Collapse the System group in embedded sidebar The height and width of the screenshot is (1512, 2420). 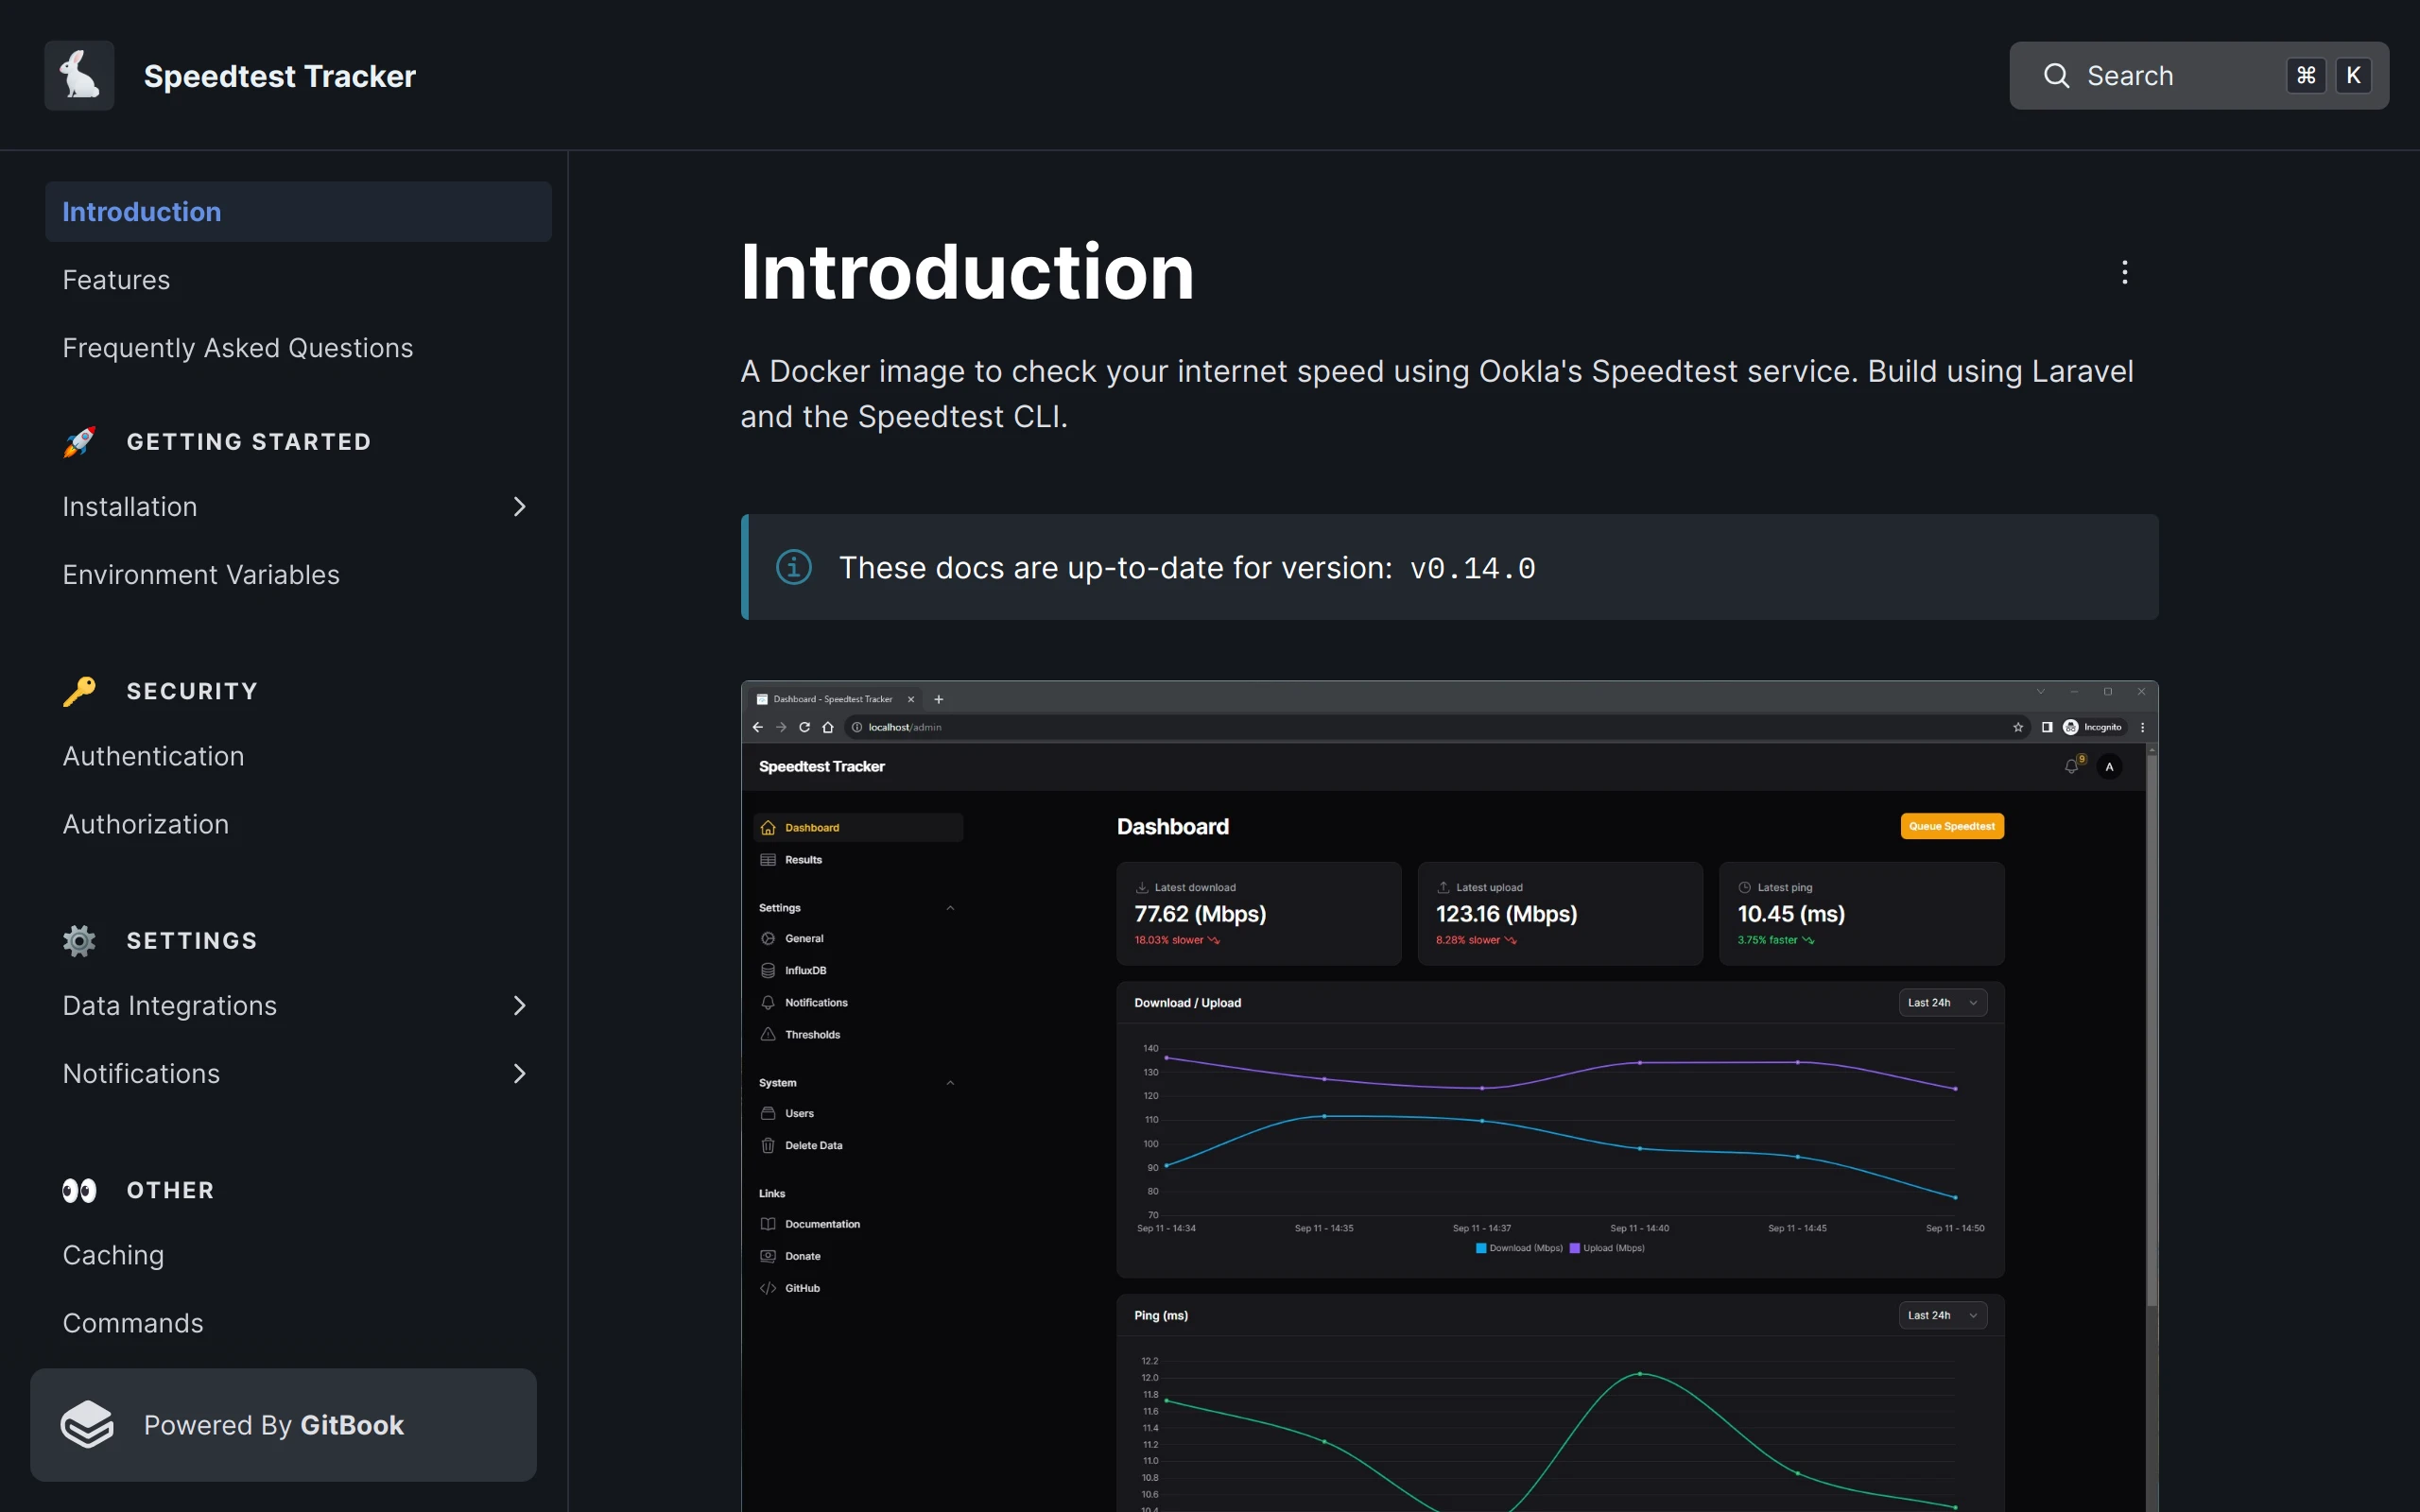[x=949, y=1082]
